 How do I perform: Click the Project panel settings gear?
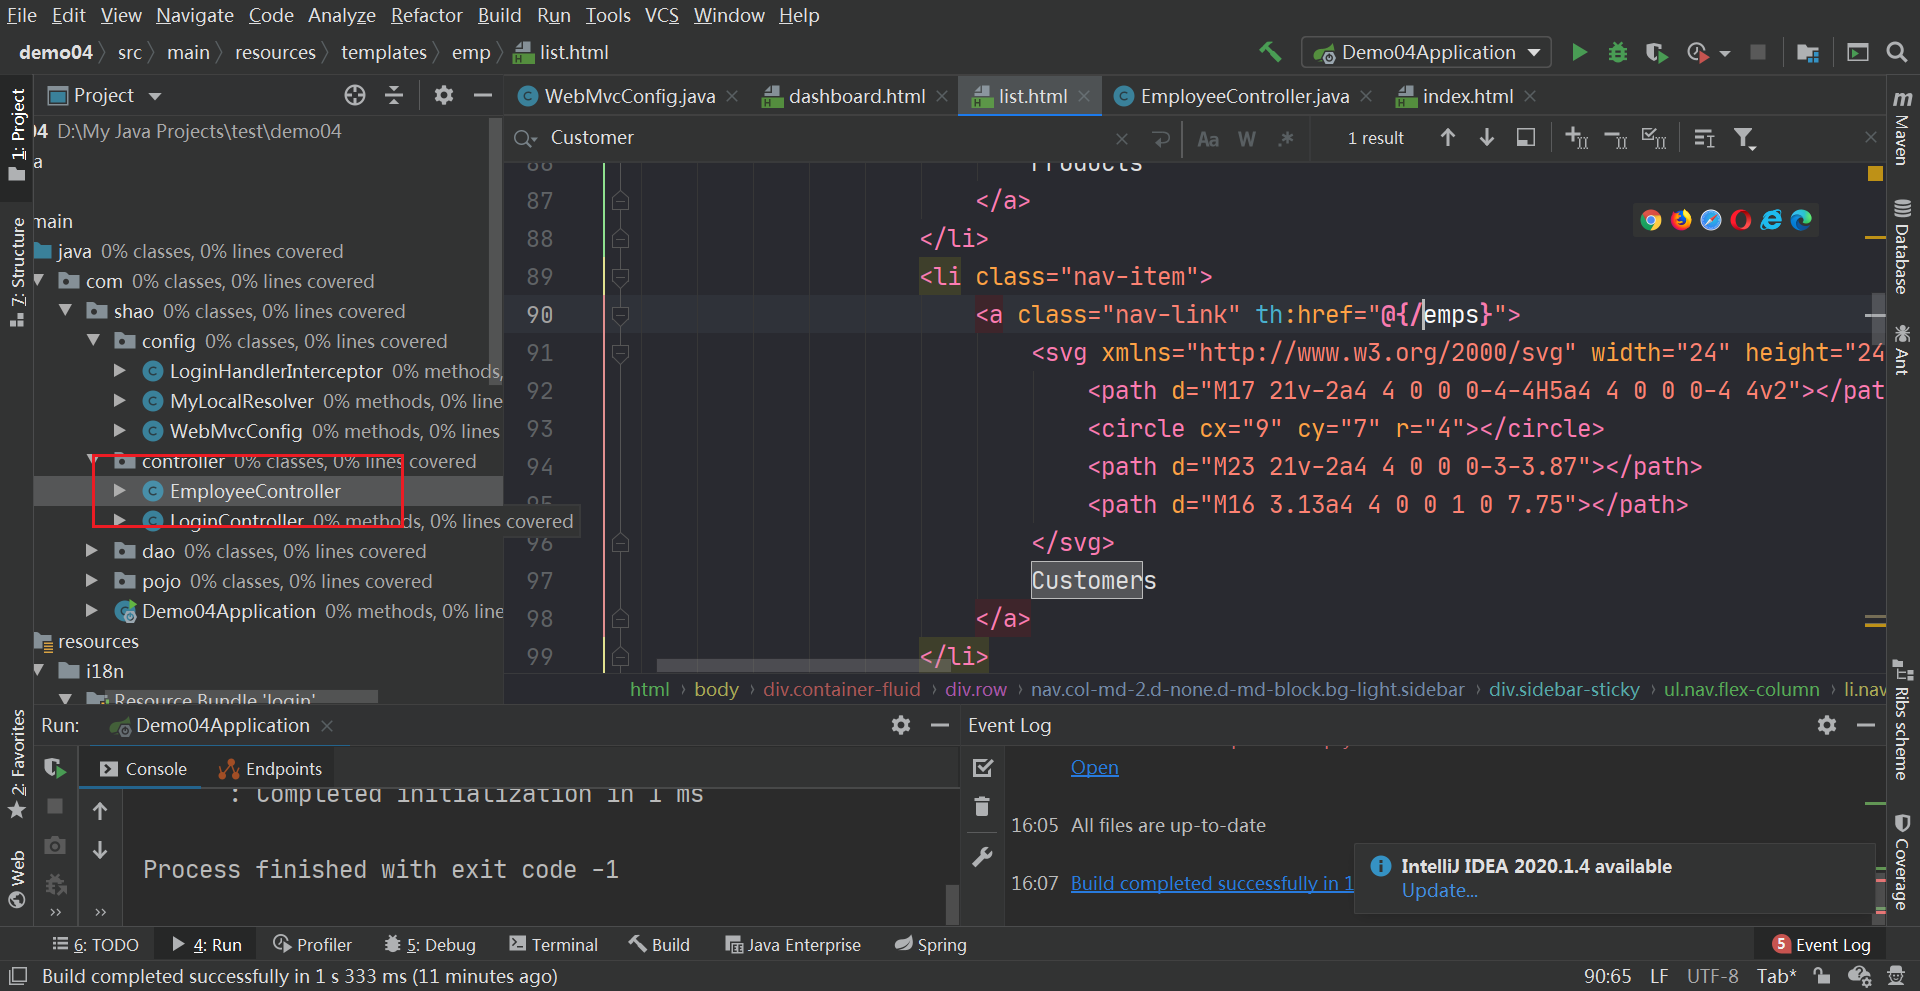tap(444, 95)
